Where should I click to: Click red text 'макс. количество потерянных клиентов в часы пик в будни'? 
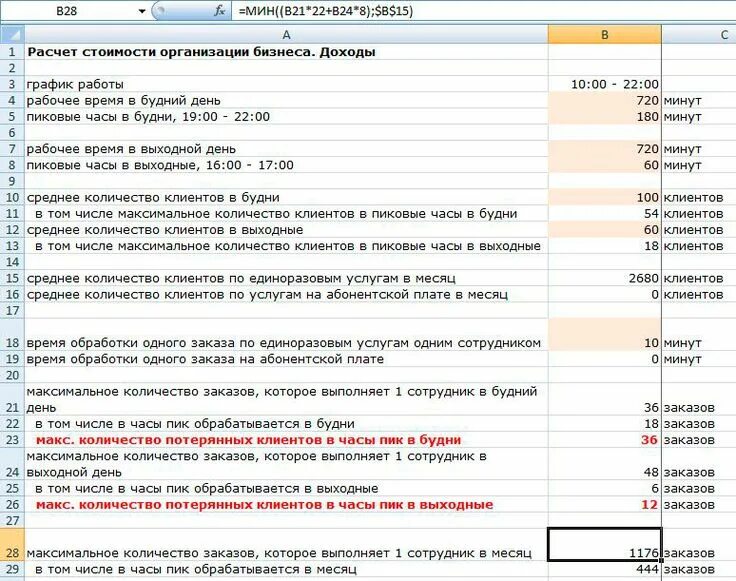[x=248, y=440]
